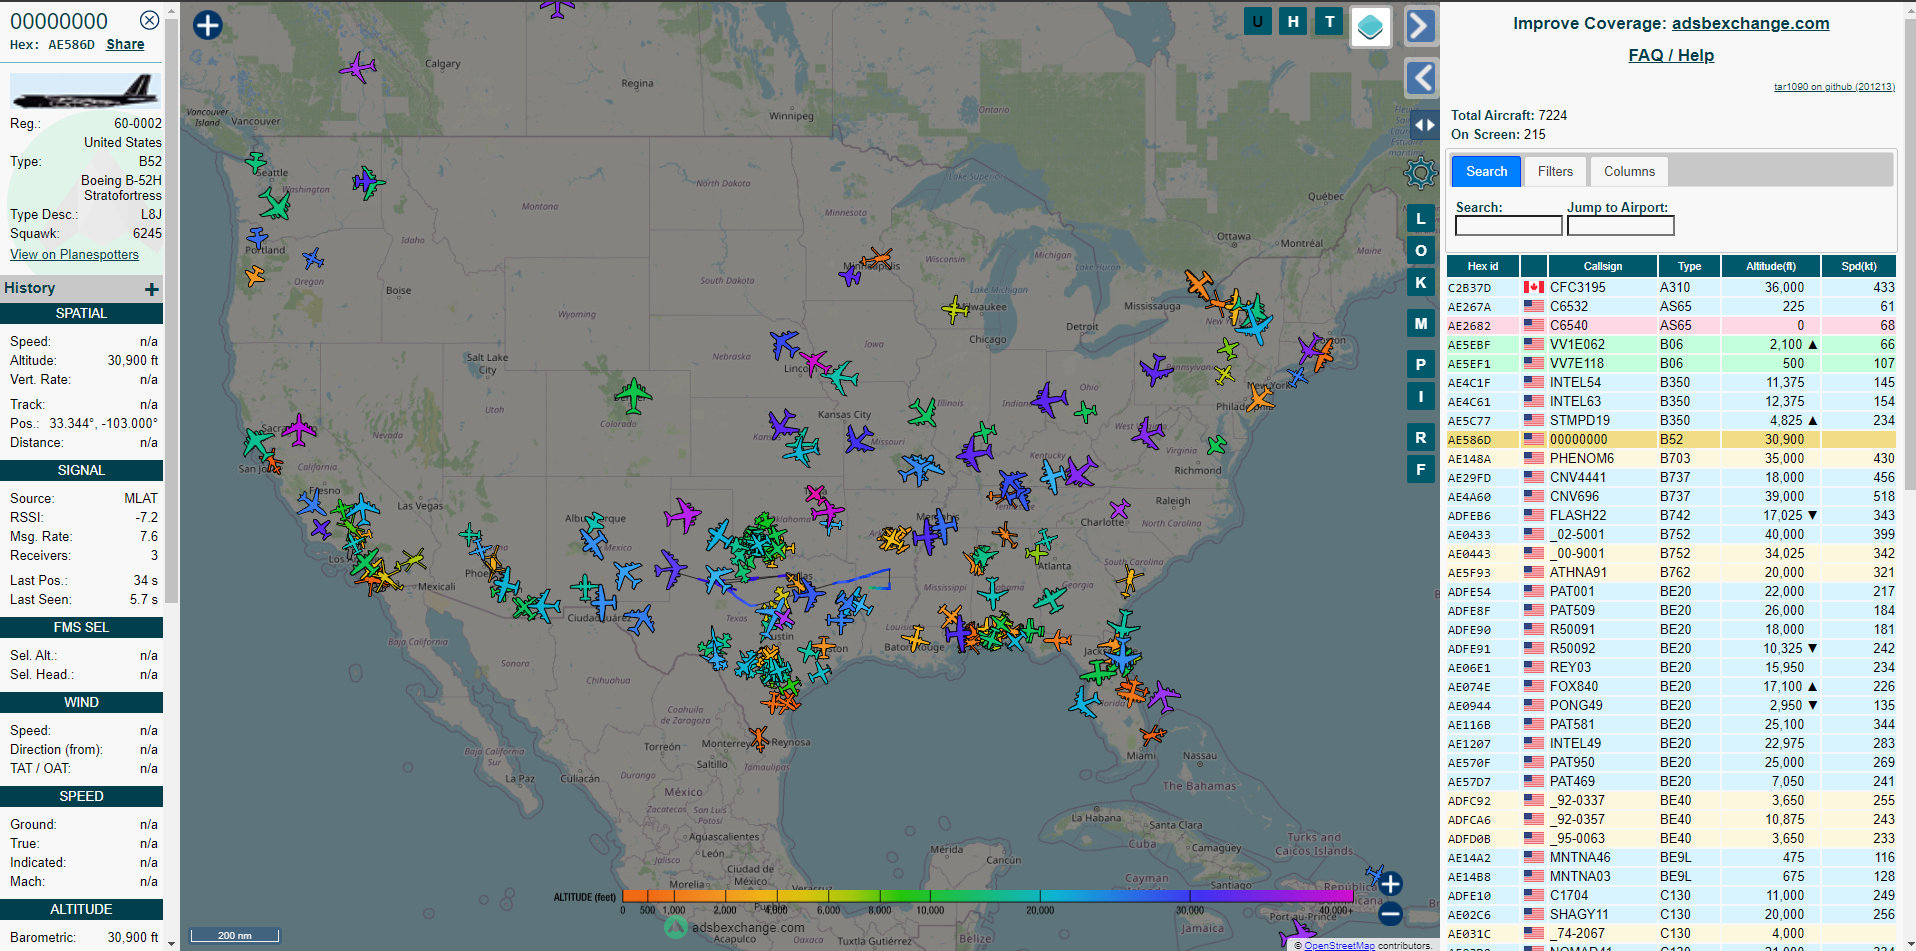Image resolution: width=1916 pixels, height=951 pixels.
Task: Sort table by Spd(kt) column
Action: point(1859,266)
